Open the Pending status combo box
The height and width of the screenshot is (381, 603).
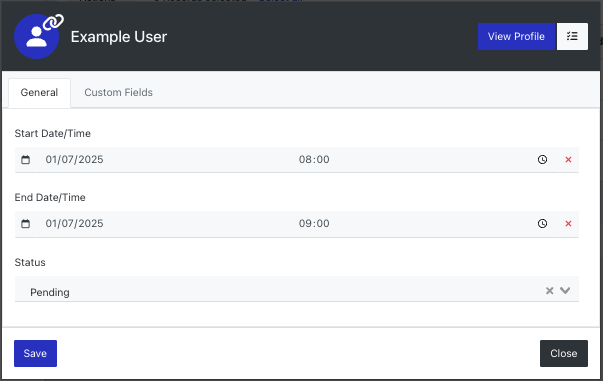click(x=297, y=289)
